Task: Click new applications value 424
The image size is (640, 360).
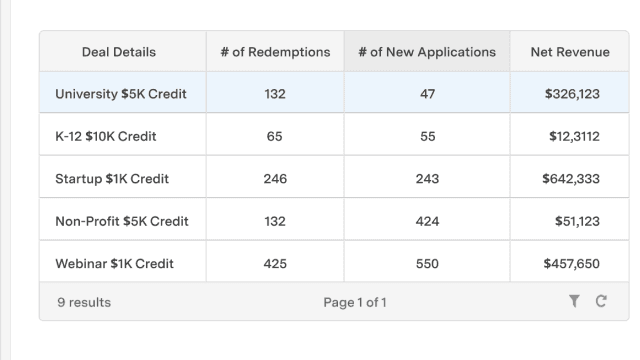Action: coord(427,221)
